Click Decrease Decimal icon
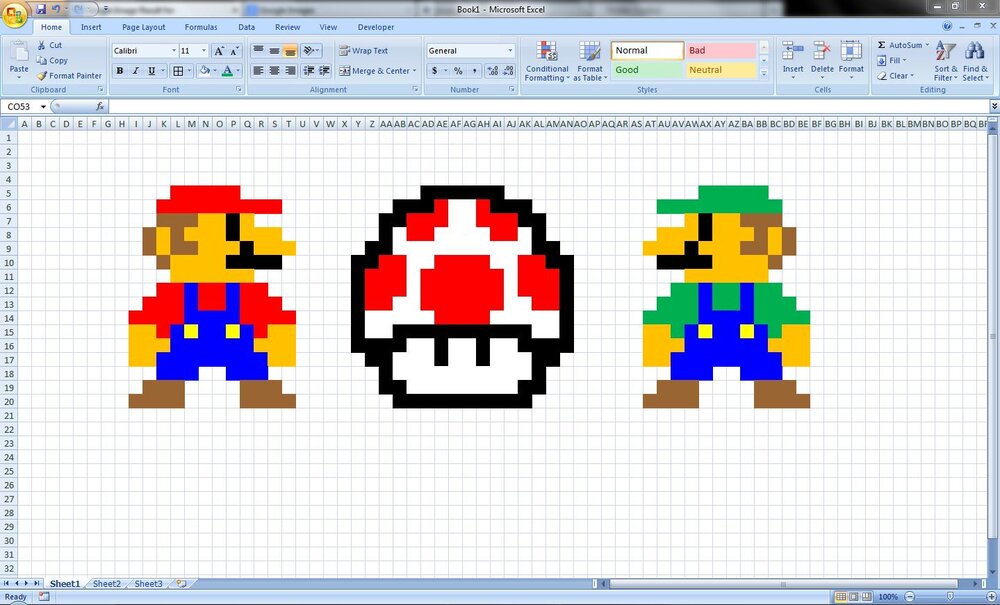1000x605 pixels. click(508, 71)
